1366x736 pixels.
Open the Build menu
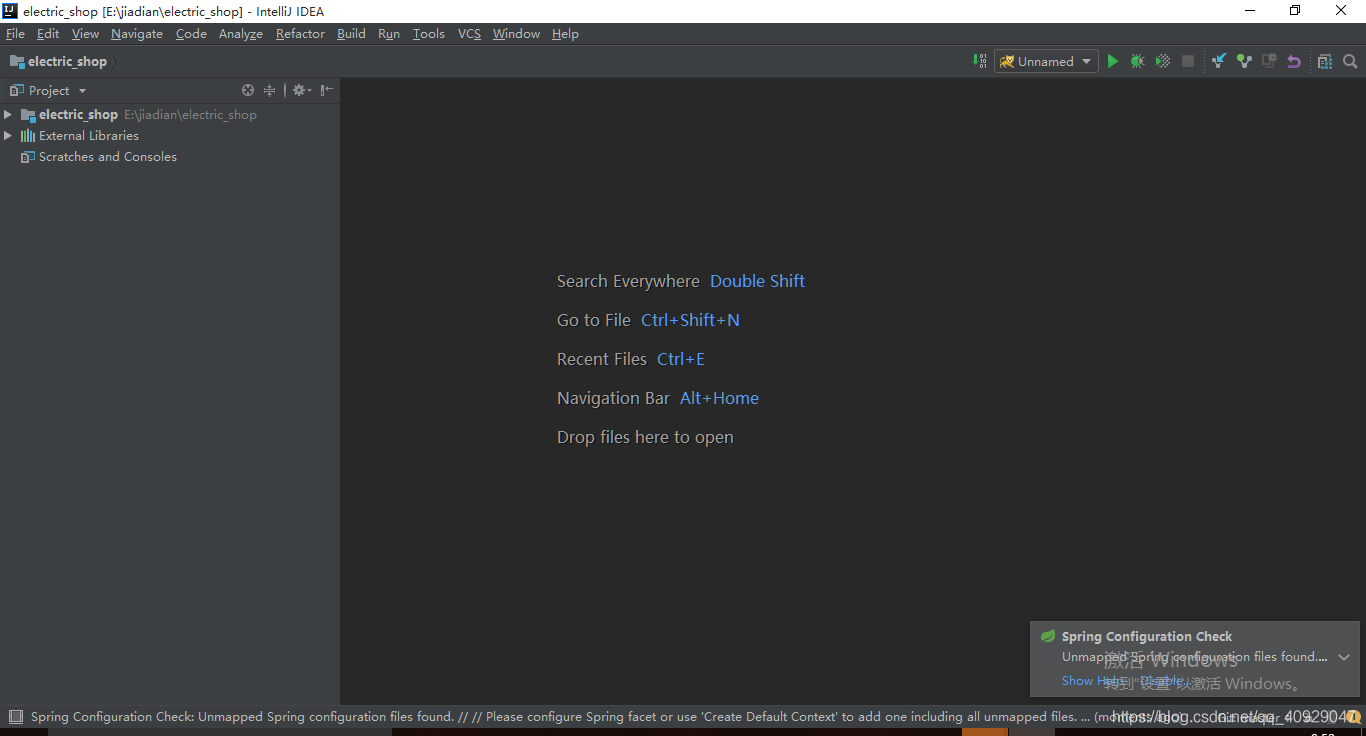tap(351, 33)
